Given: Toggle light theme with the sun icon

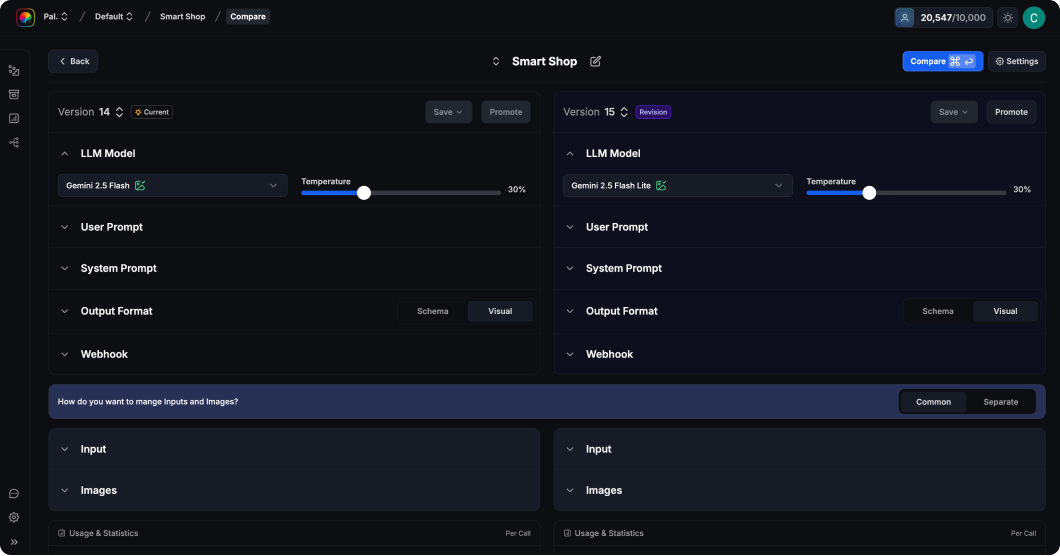Looking at the screenshot, I should (x=1007, y=17).
